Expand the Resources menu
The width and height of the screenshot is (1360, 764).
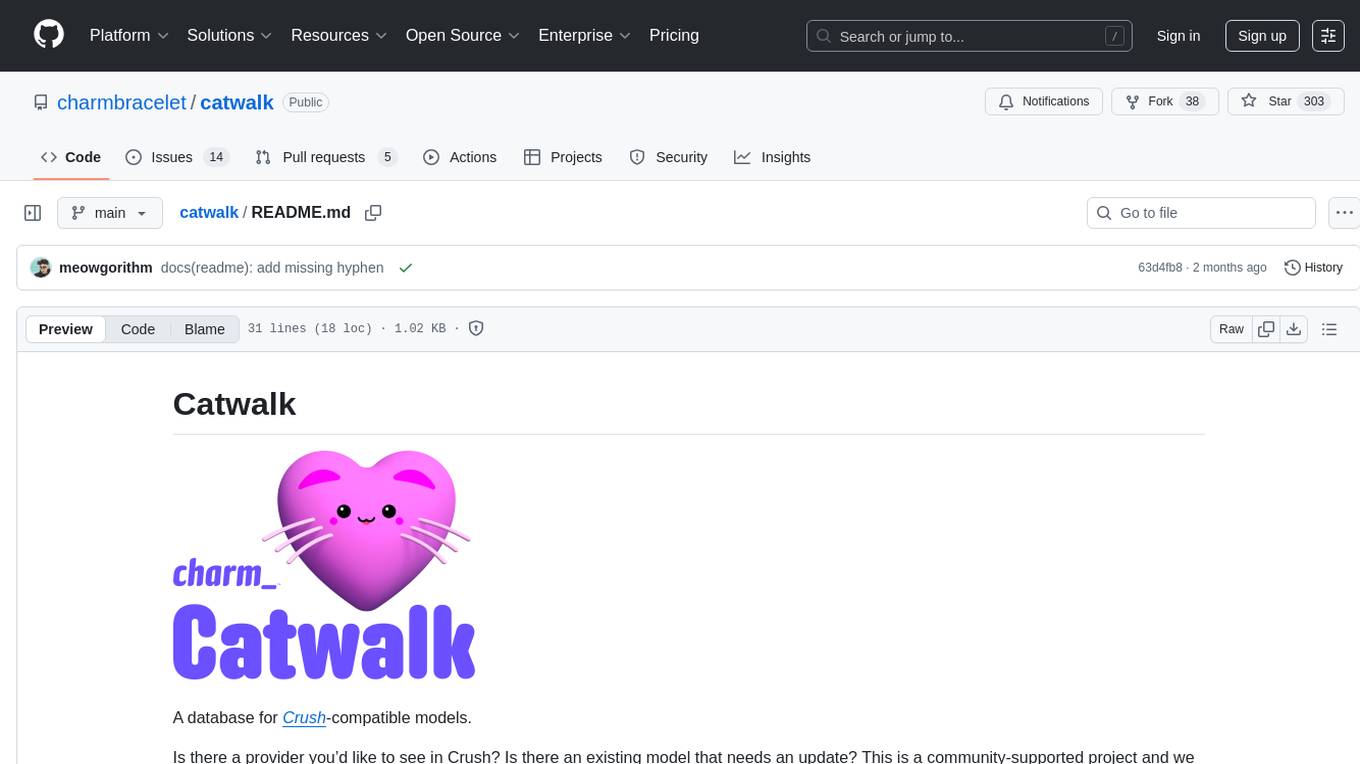pos(339,35)
